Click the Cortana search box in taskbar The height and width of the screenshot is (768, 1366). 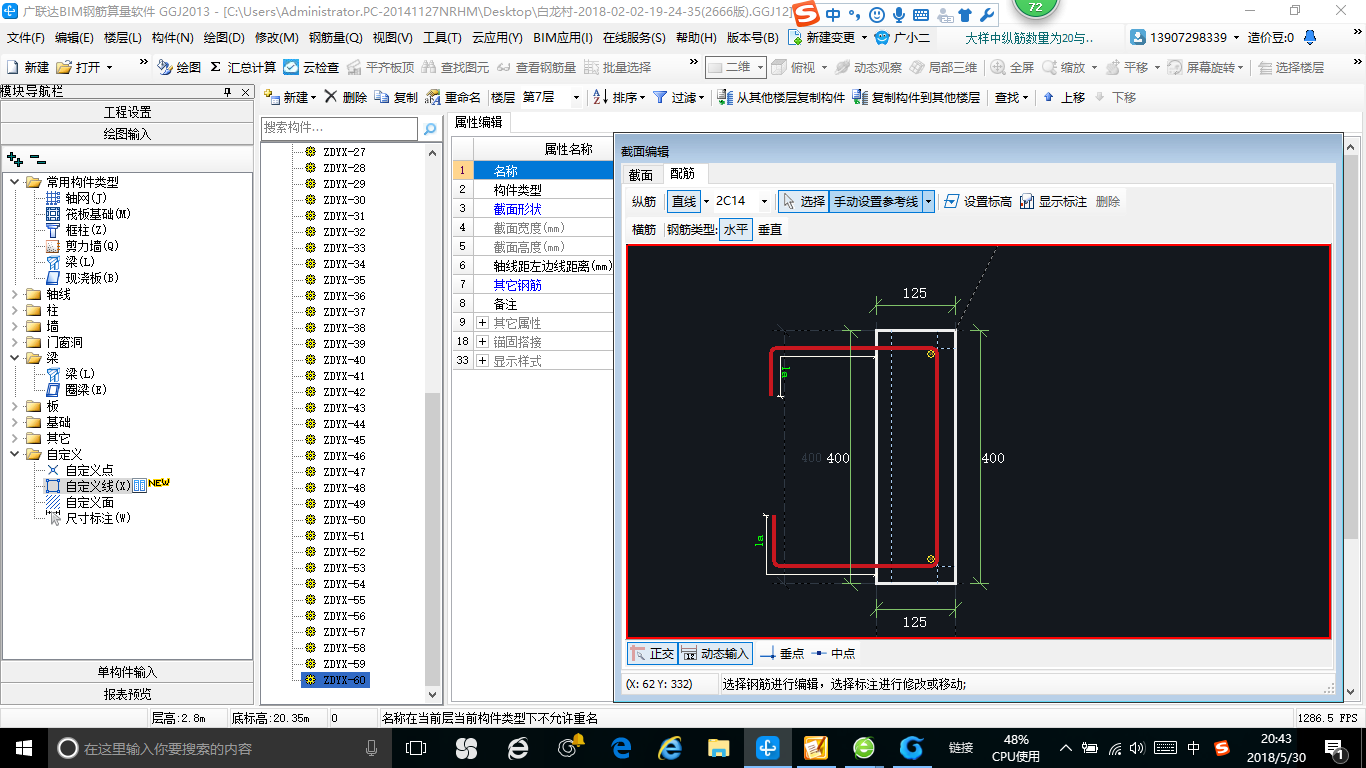click(218, 747)
